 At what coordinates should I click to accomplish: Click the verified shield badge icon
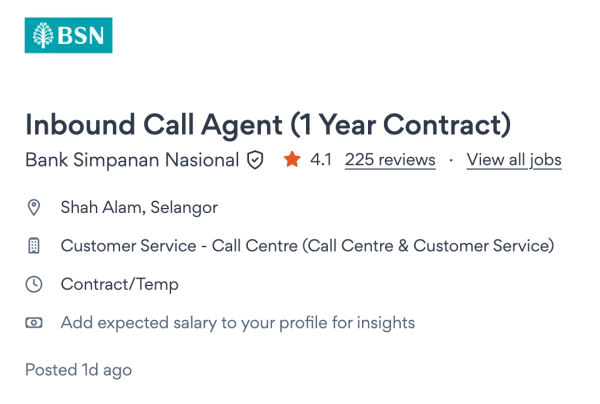pos(255,160)
